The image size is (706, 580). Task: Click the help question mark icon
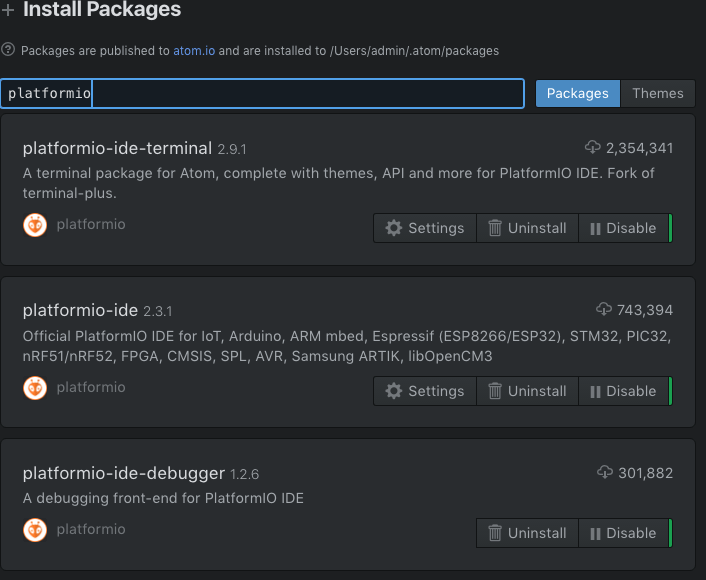(8, 49)
